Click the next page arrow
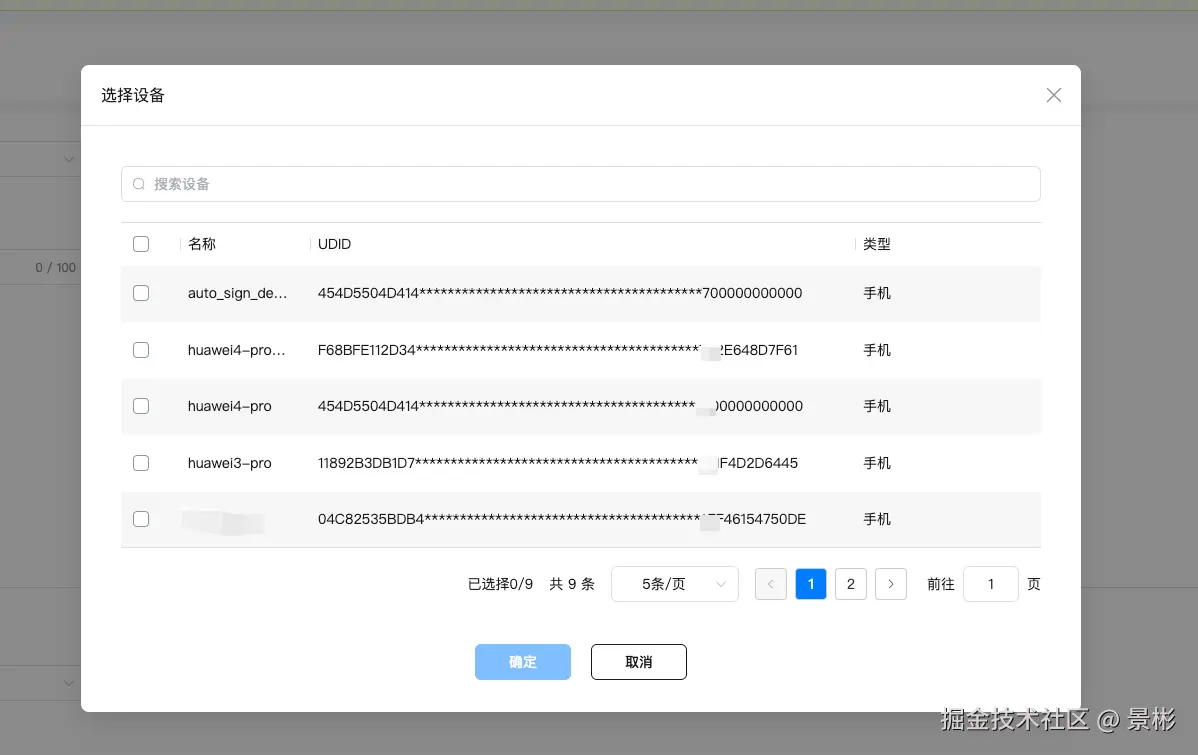 (890, 583)
